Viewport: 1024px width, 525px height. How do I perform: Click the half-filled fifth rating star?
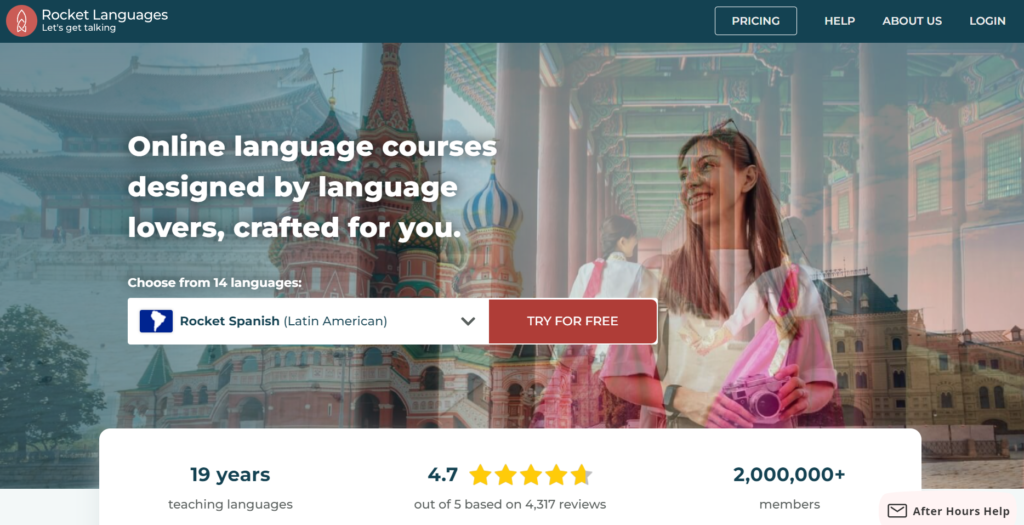click(x=581, y=475)
